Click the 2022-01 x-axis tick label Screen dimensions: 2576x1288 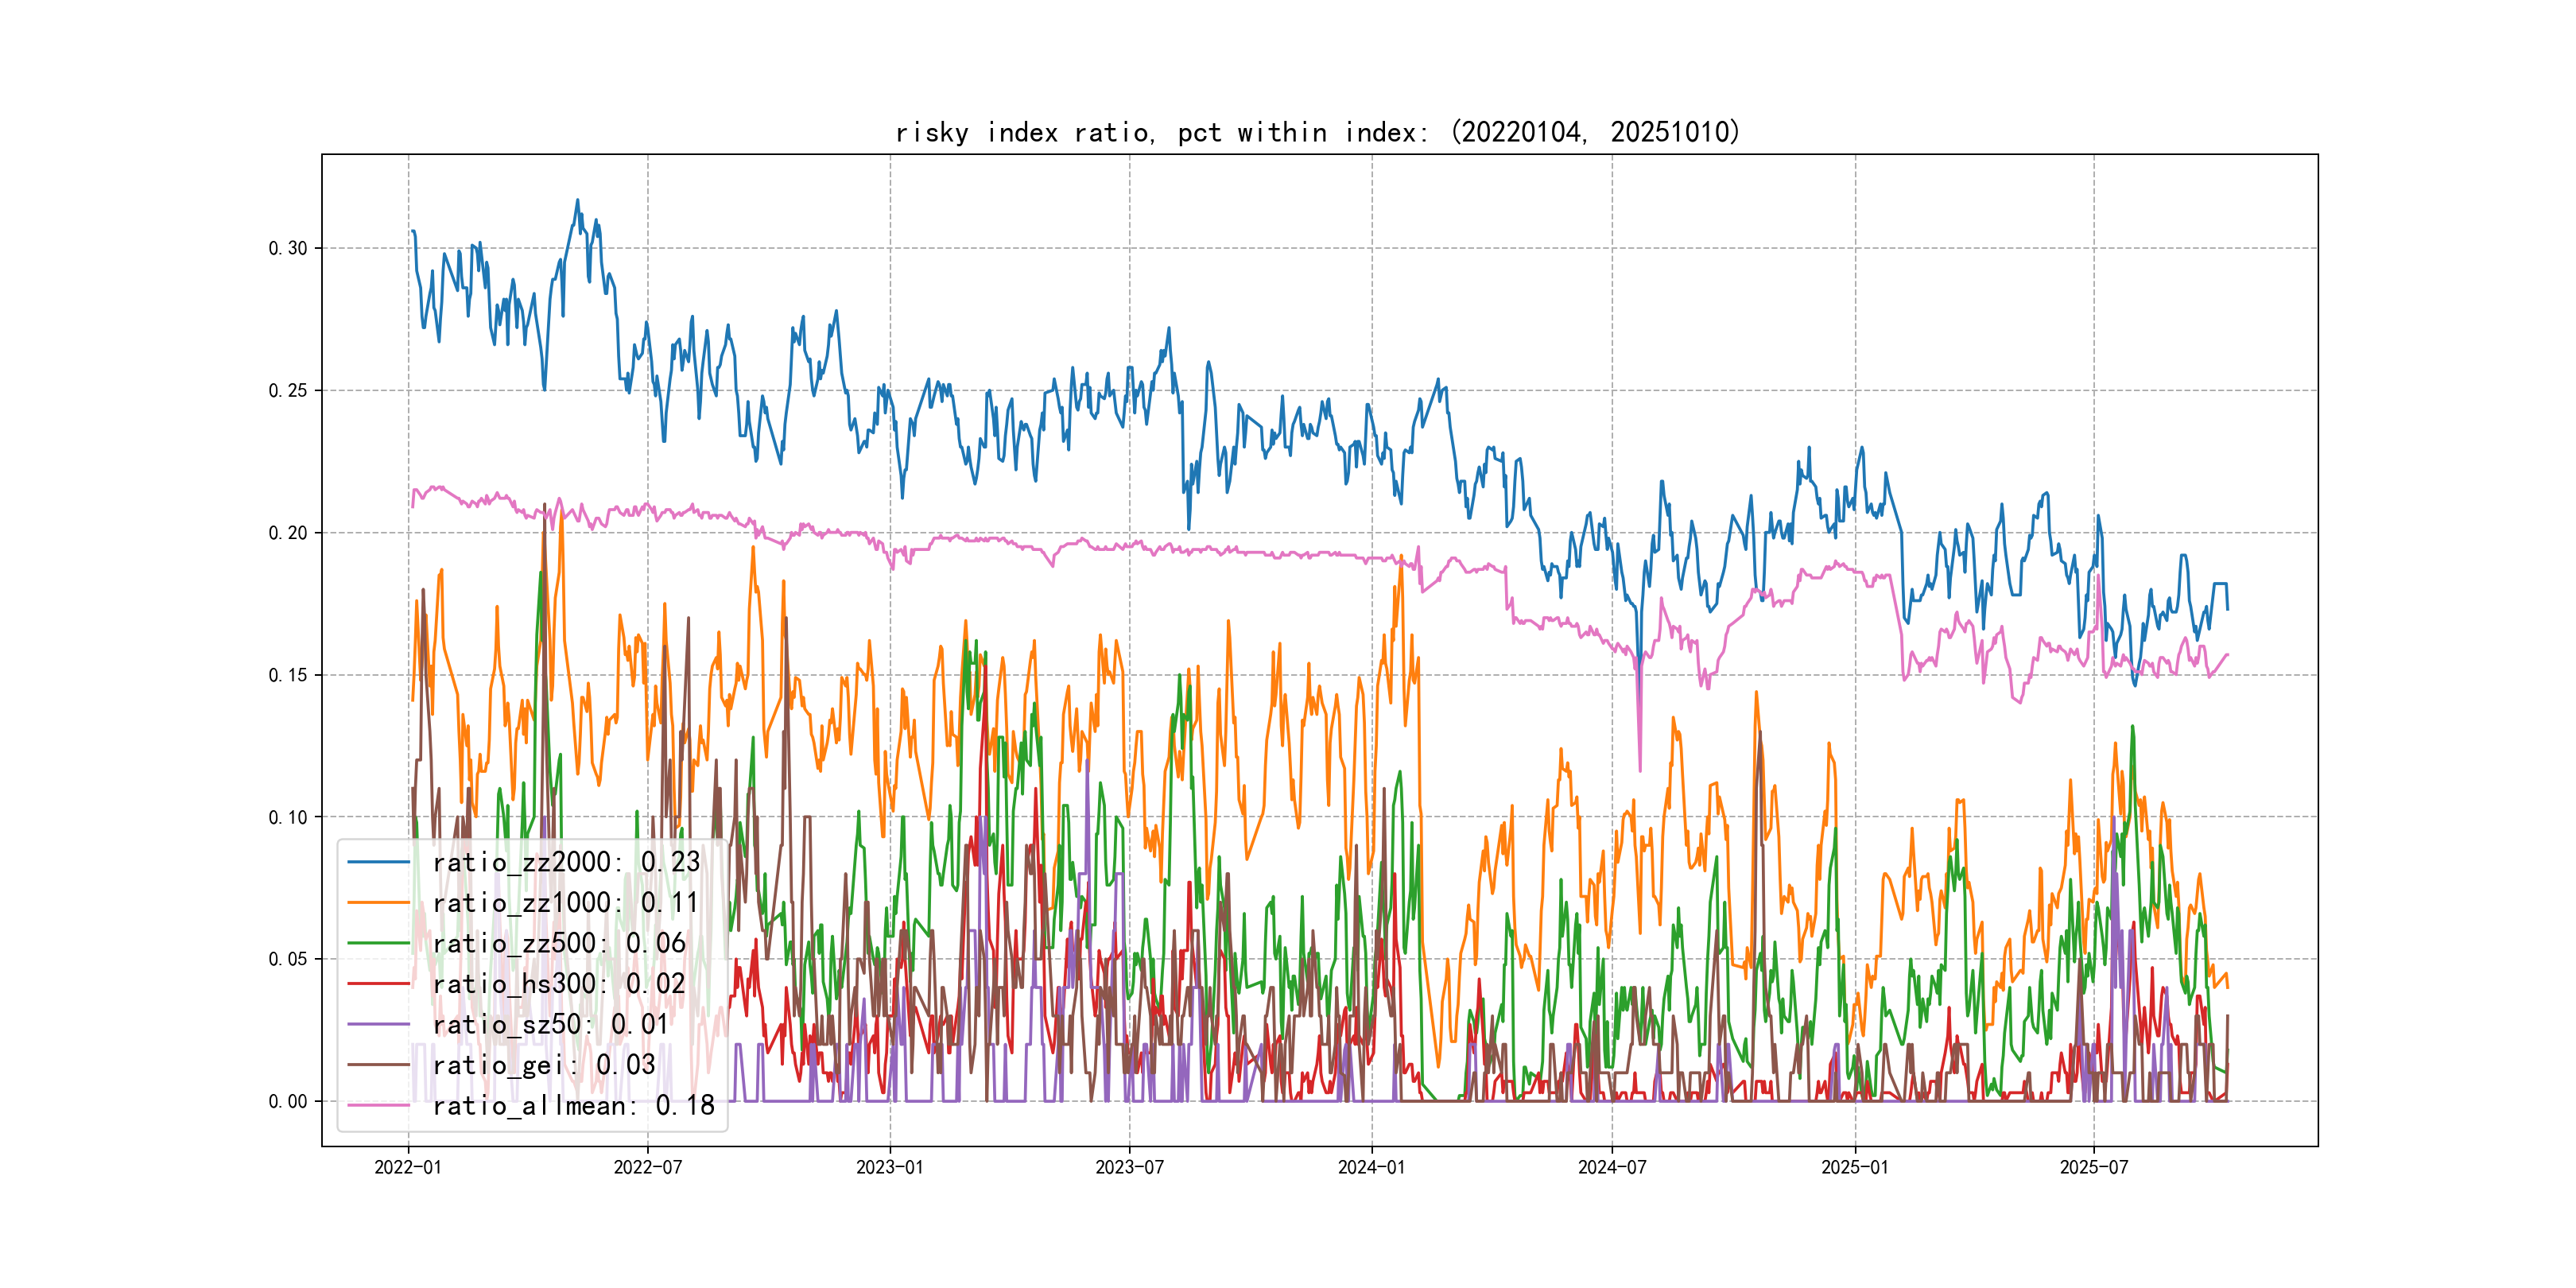coord(407,1167)
